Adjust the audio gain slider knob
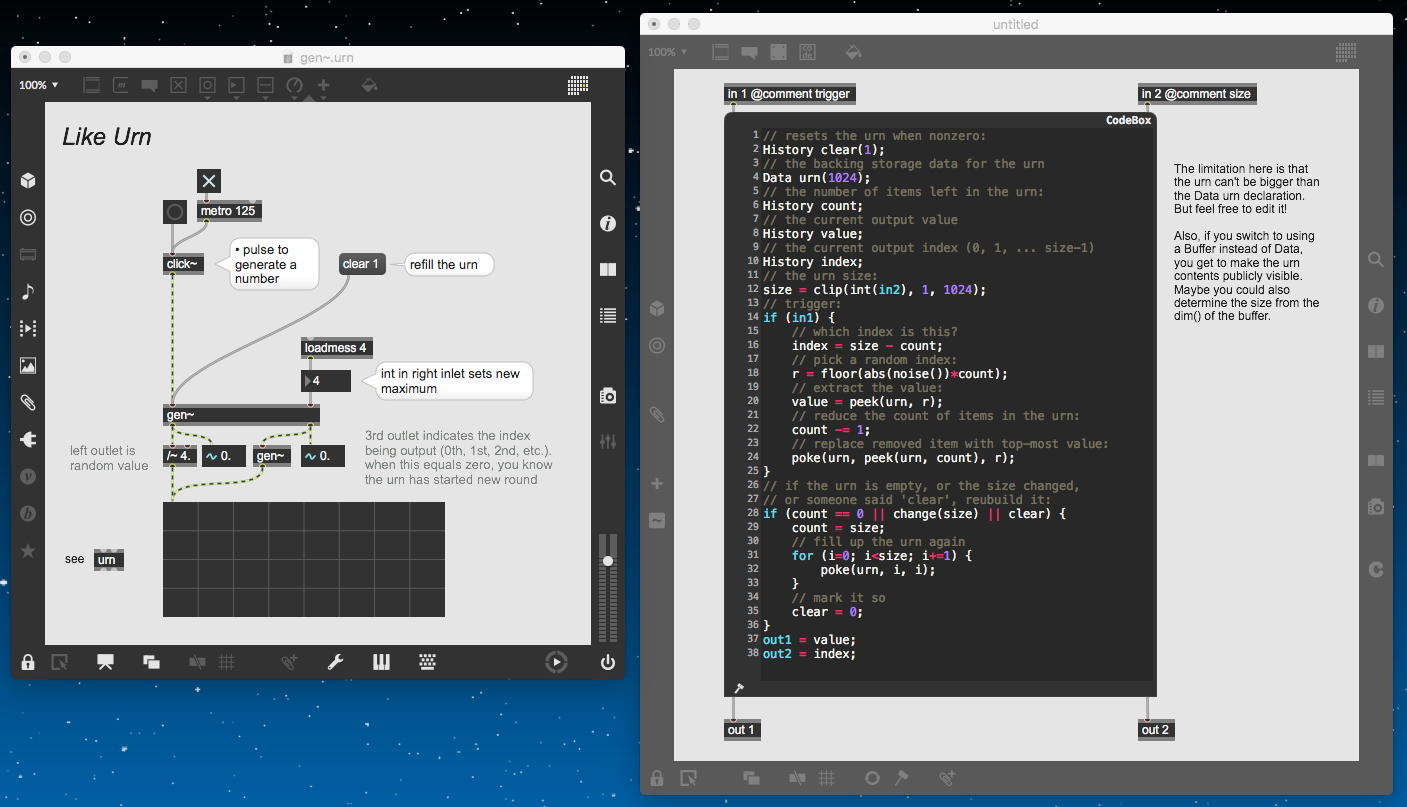 [607, 561]
